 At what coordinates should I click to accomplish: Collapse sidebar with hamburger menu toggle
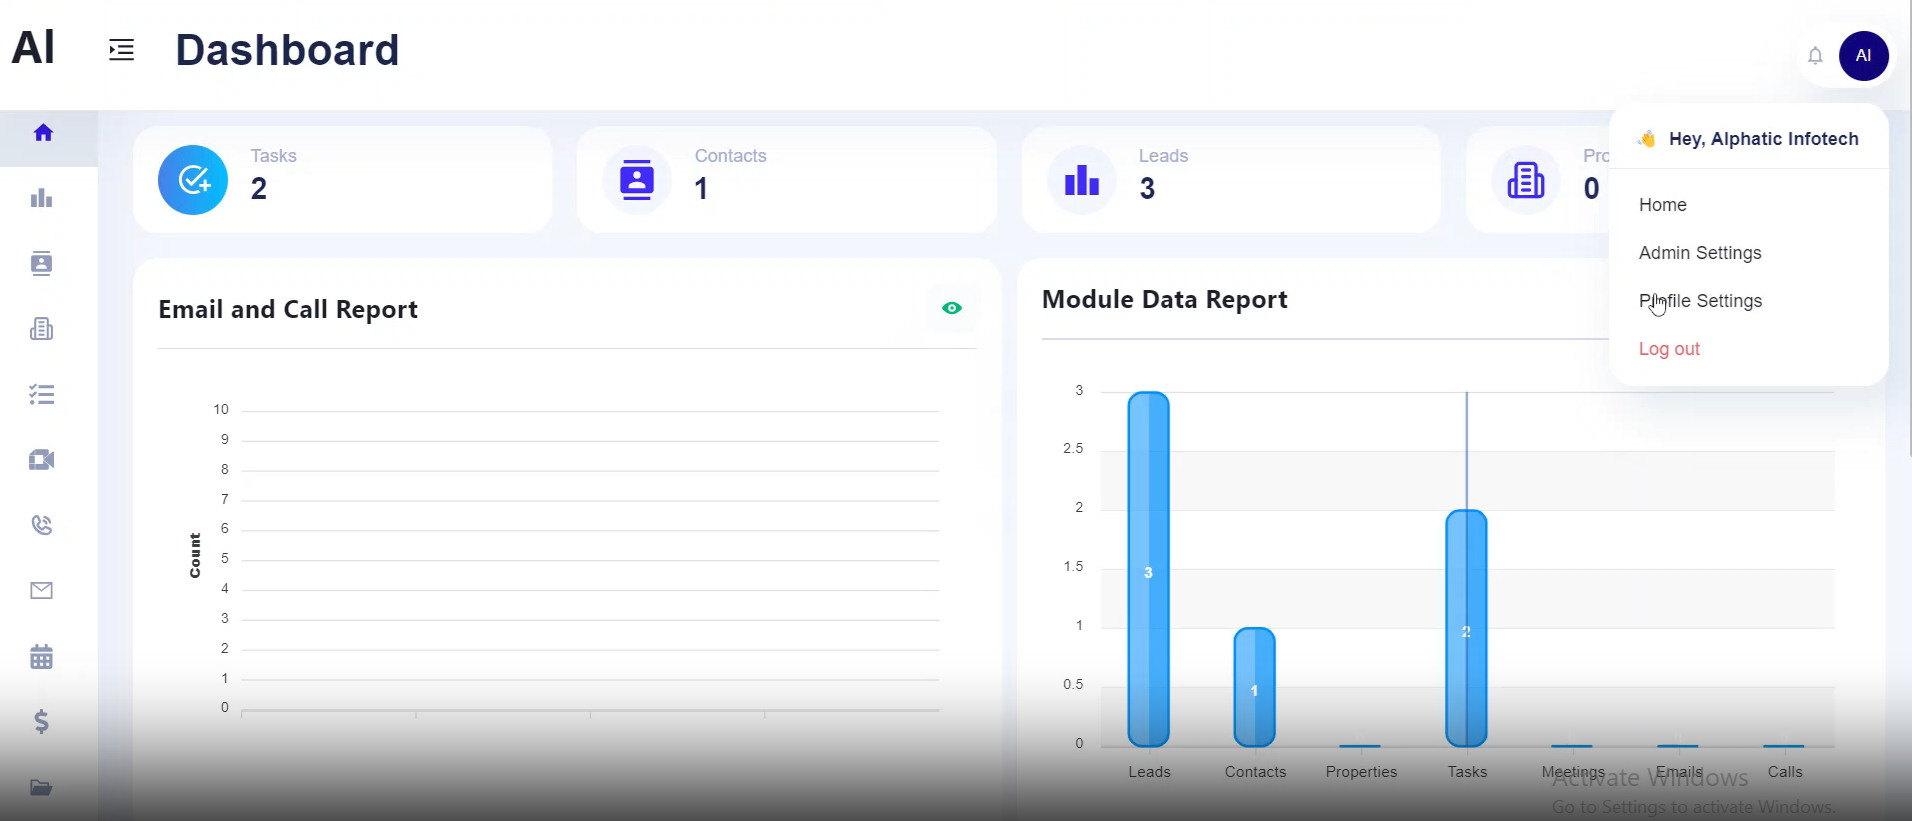121,50
